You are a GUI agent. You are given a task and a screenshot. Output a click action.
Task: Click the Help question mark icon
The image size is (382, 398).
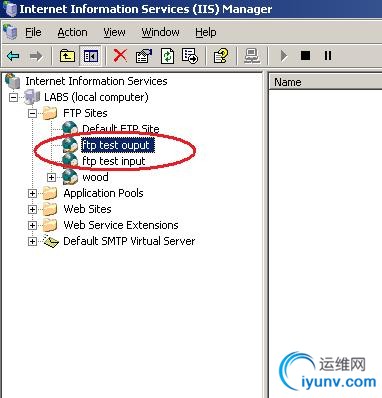pyautogui.click(x=221, y=56)
